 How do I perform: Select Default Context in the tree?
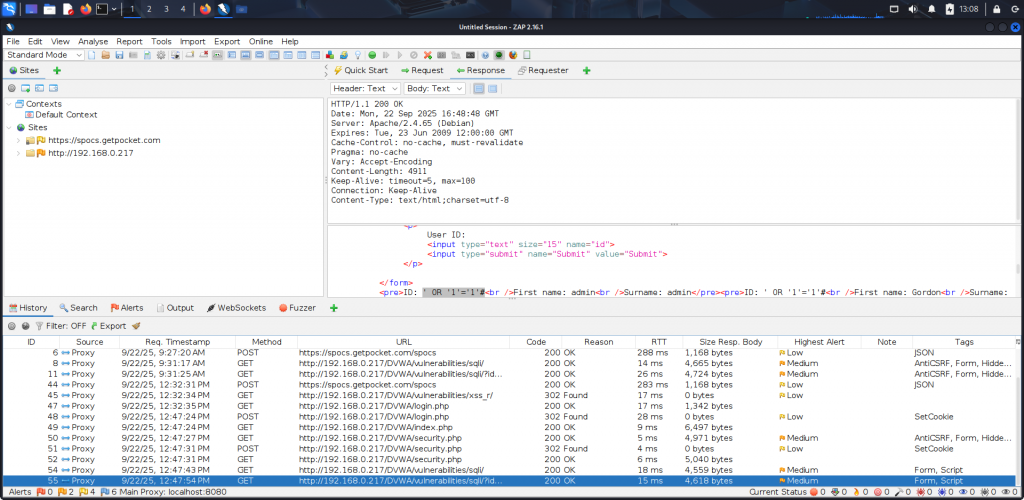pos(66,115)
